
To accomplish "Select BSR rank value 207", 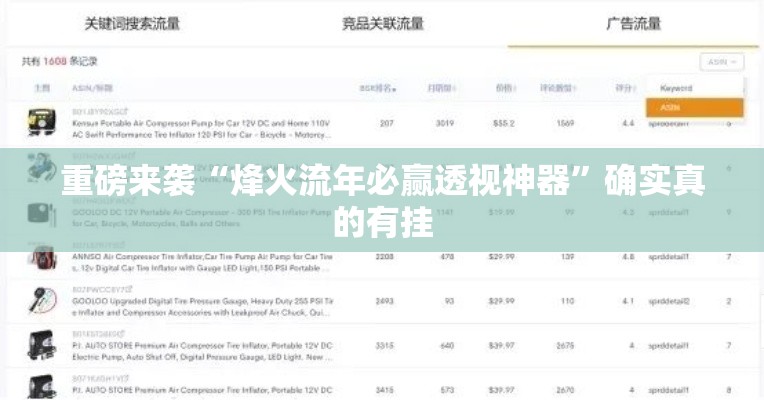I will coord(386,123).
